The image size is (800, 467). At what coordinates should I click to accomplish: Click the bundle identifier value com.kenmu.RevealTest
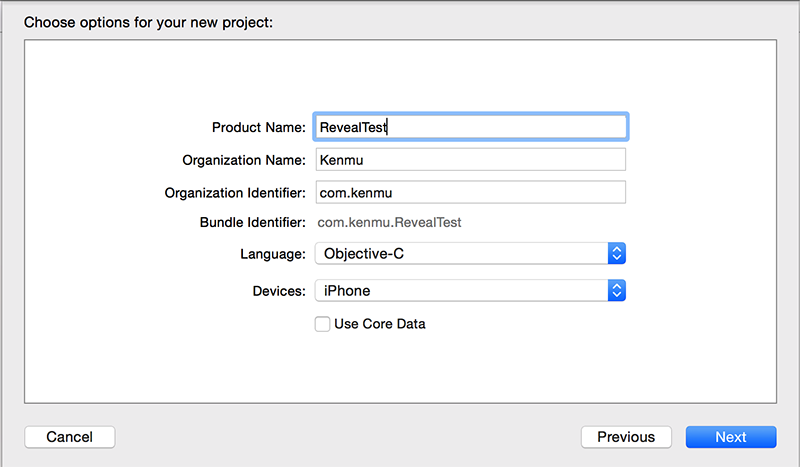[389, 223]
